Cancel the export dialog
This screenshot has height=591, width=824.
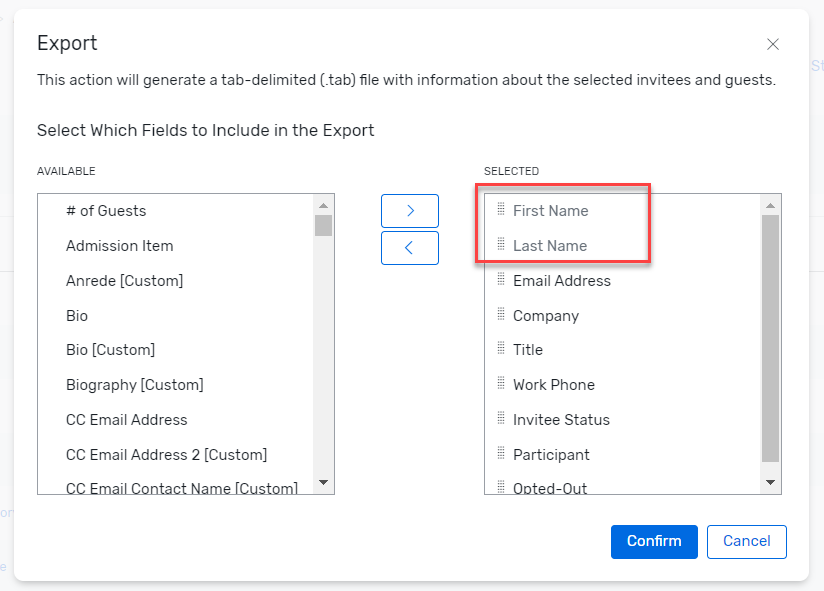pos(746,541)
